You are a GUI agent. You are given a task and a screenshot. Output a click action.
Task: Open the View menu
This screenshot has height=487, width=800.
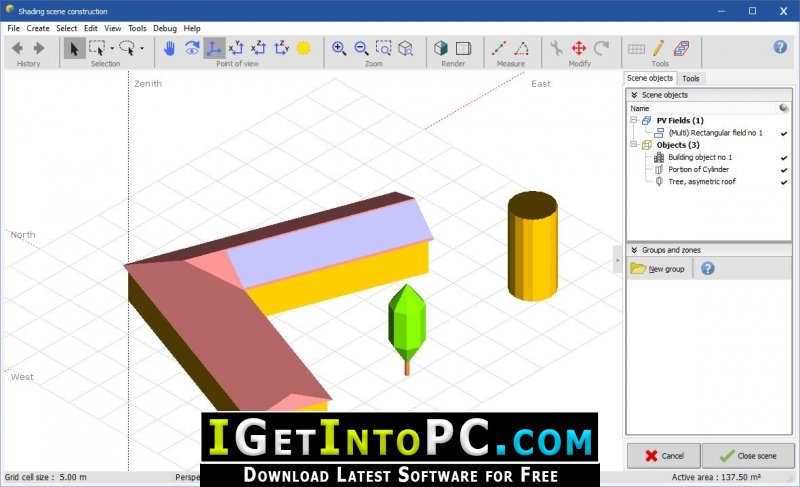tap(113, 29)
